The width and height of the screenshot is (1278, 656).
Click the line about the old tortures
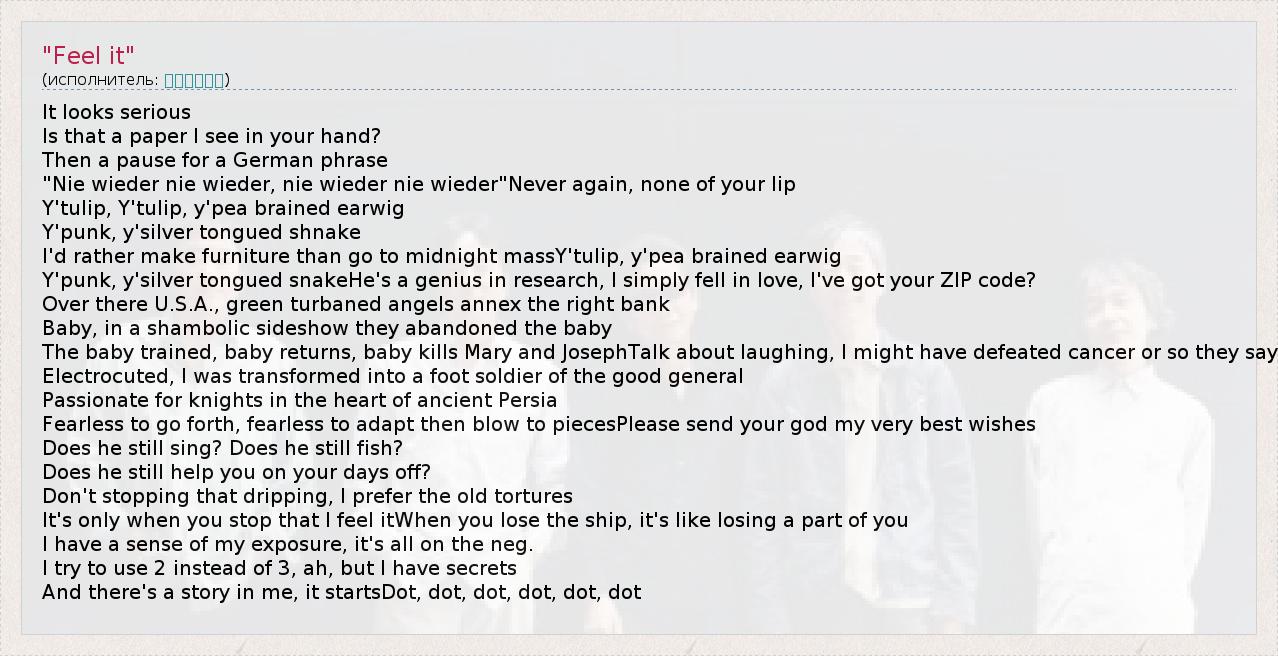tap(307, 496)
